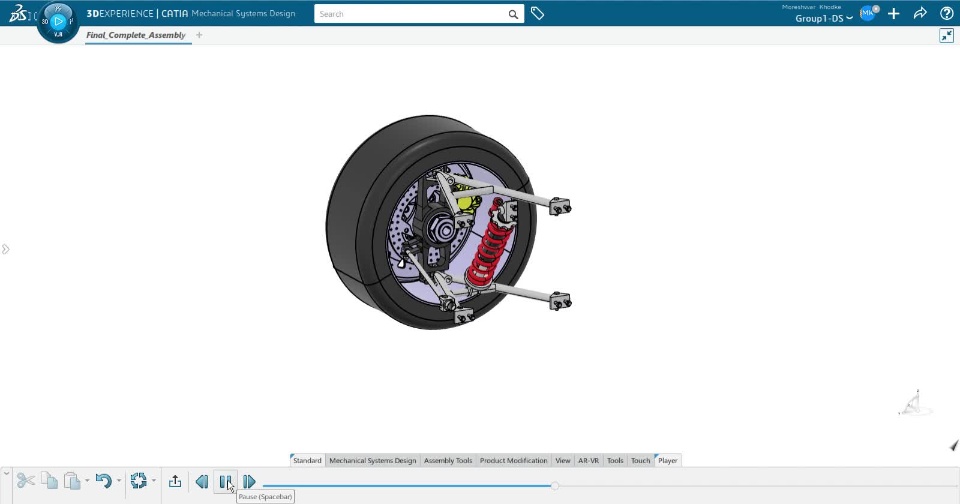The width and height of the screenshot is (960, 504).
Task: Click the playback timeline slider handle
Action: (555, 486)
